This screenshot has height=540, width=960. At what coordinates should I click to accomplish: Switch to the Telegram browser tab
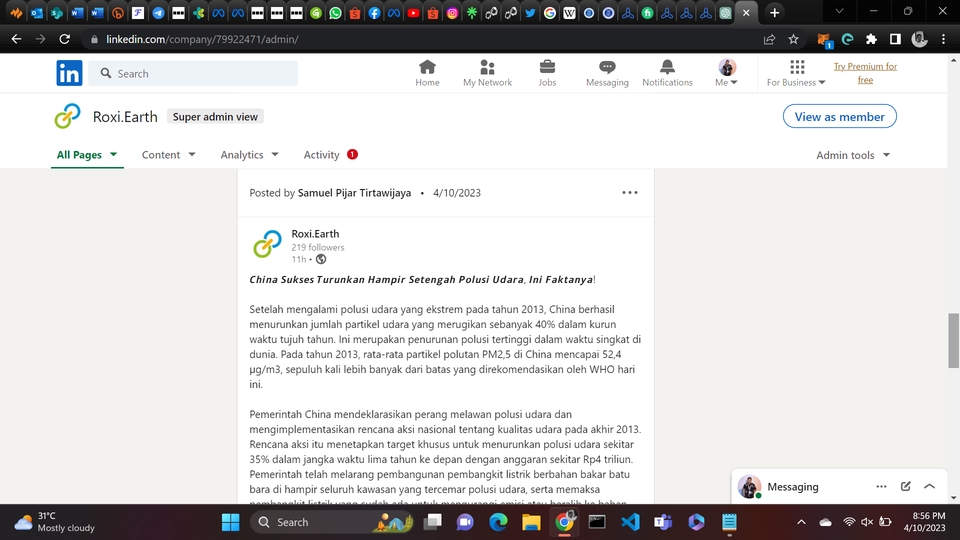point(158,12)
